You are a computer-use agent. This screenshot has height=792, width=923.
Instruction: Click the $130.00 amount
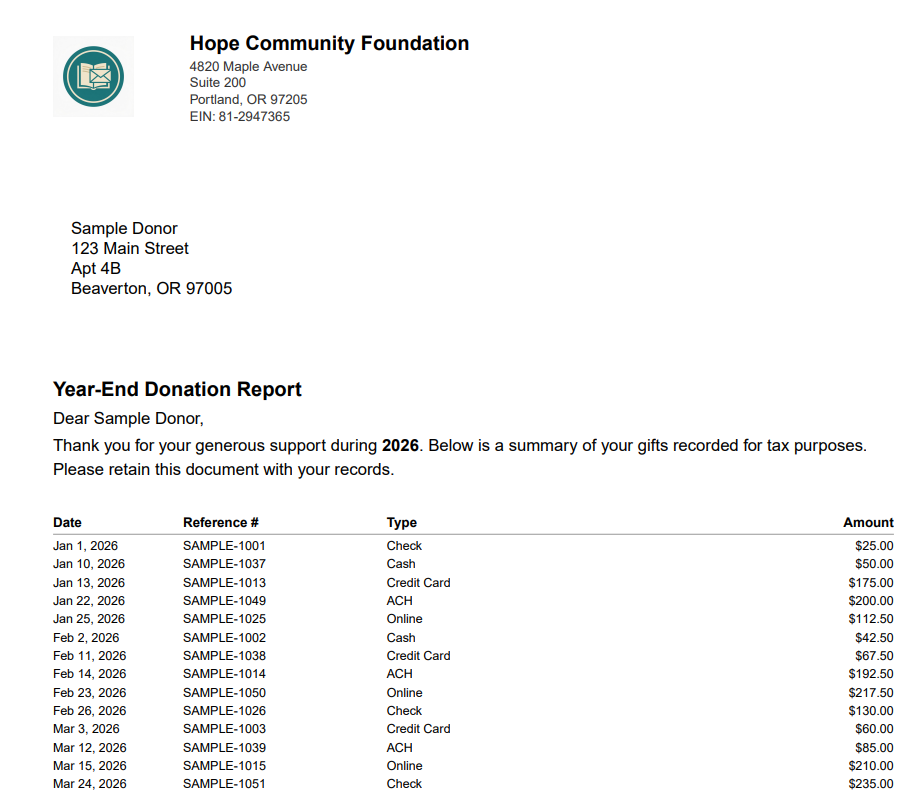click(x=871, y=711)
